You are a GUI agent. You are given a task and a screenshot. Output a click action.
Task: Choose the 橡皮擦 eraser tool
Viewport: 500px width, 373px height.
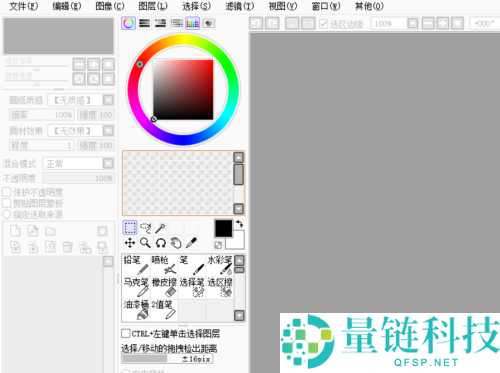point(164,288)
